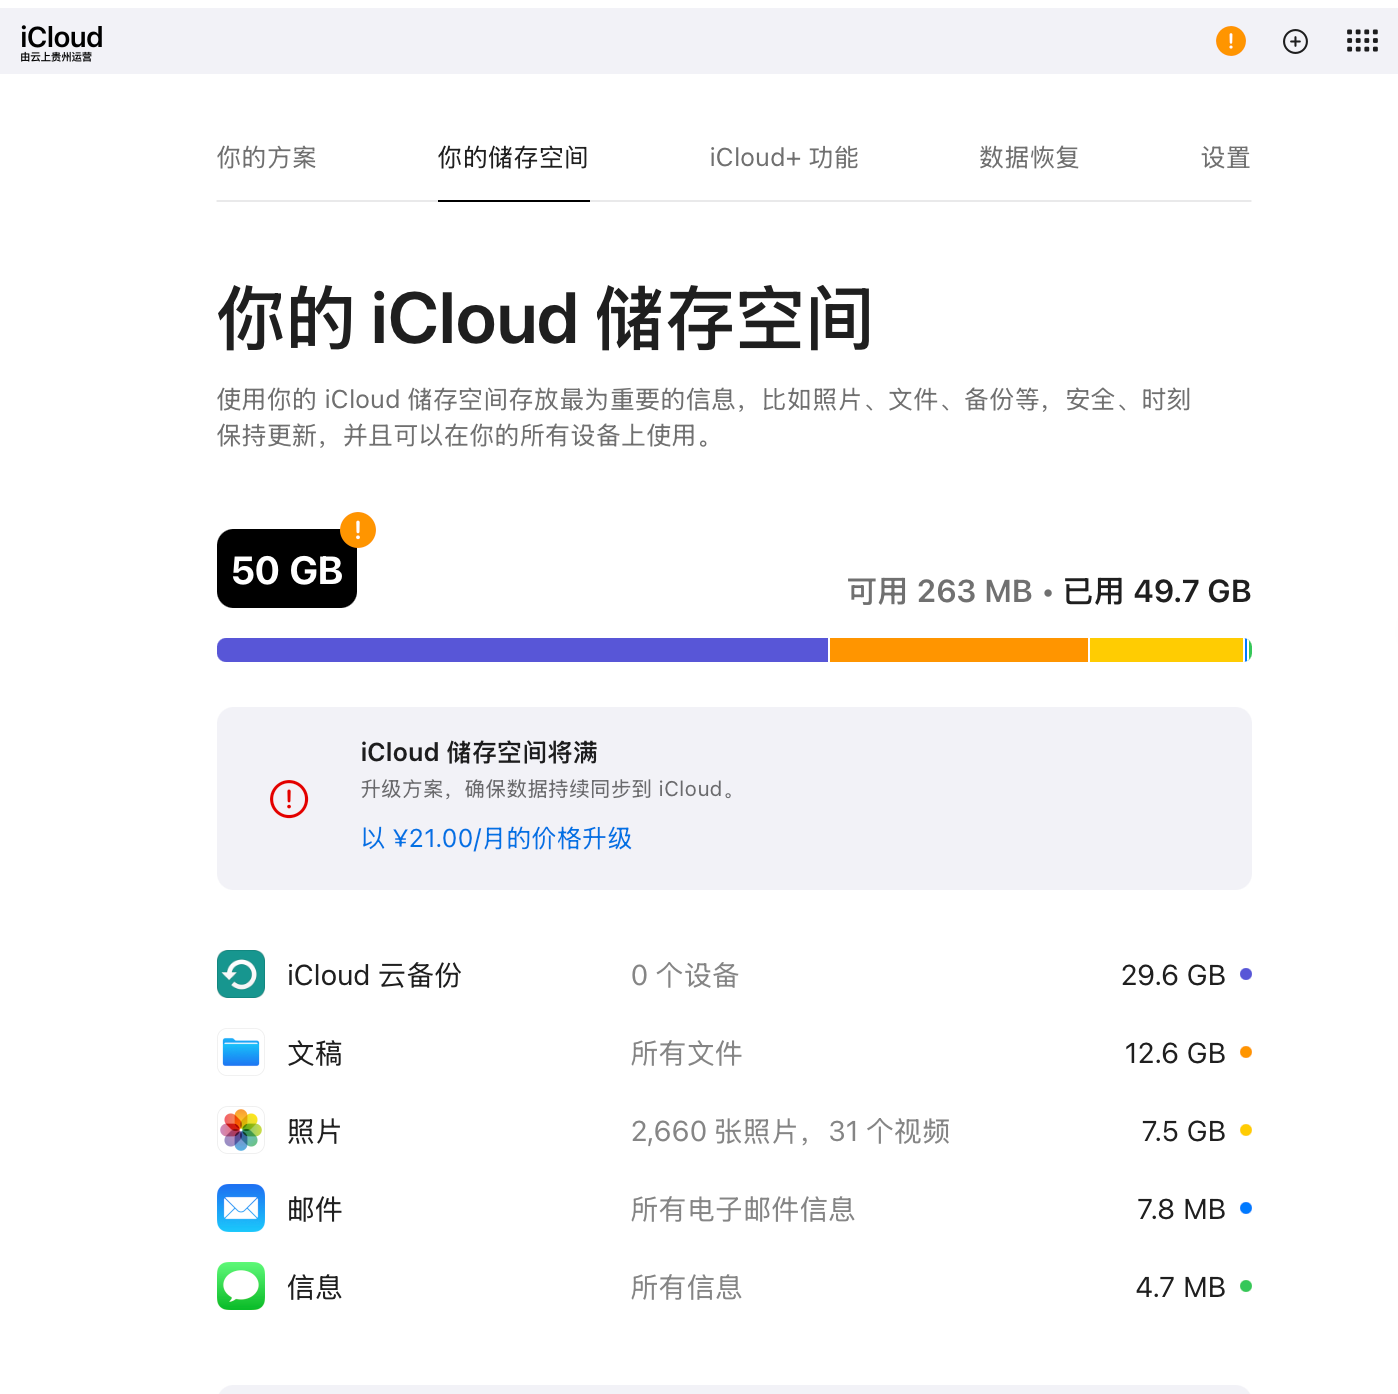Open the add (plus circle) menu
This screenshot has height=1394, width=1398.
1295,41
